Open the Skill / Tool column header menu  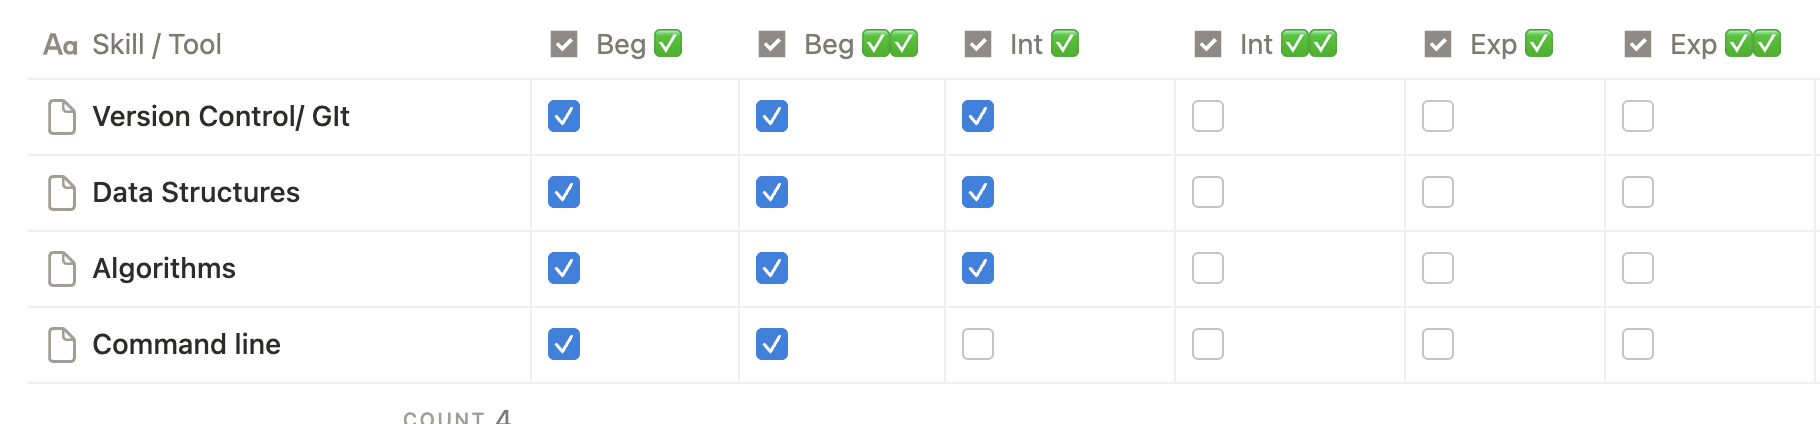(x=157, y=45)
